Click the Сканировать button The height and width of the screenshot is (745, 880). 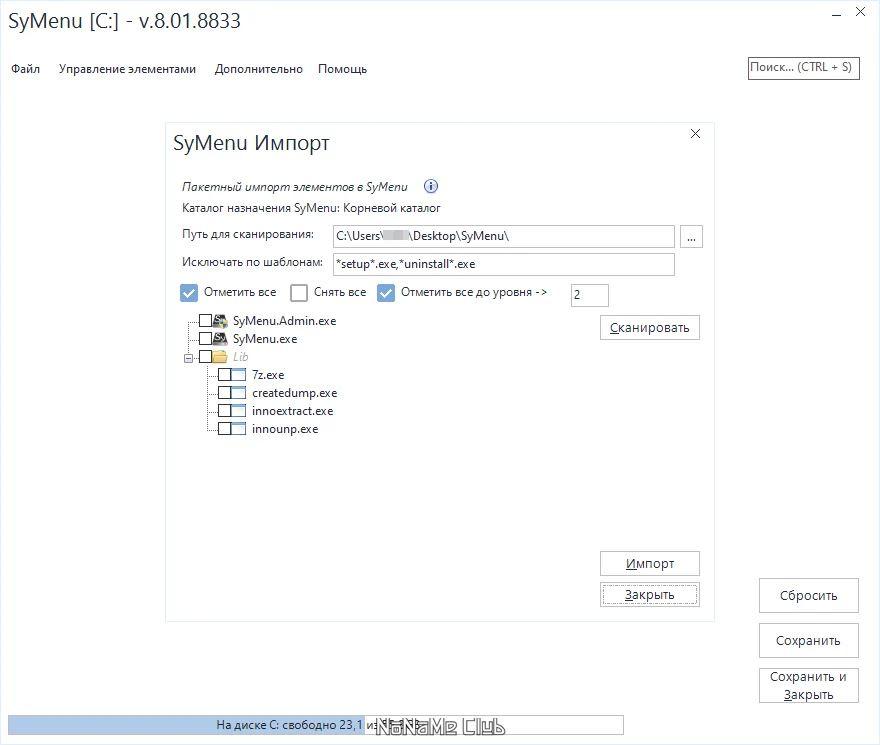point(650,327)
